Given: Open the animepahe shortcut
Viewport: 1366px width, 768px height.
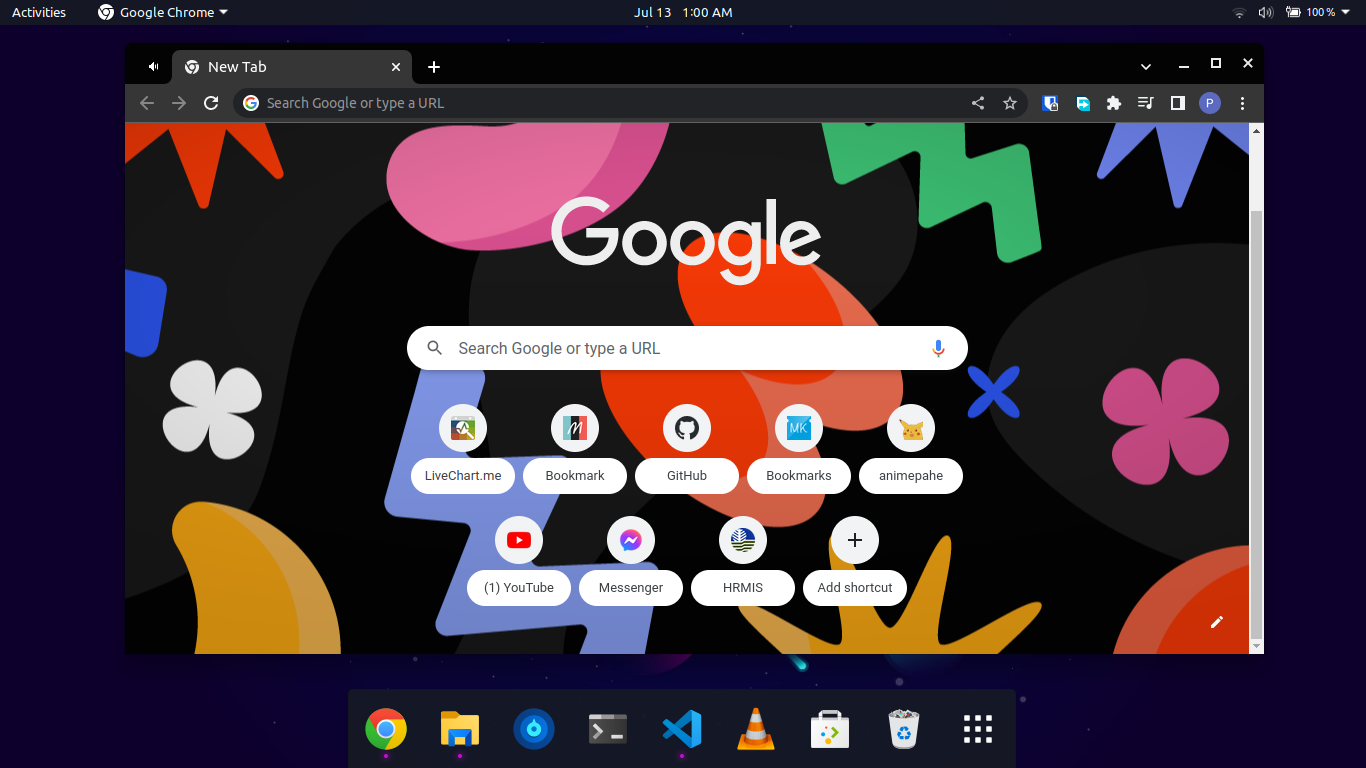Looking at the screenshot, I should coord(911,449).
